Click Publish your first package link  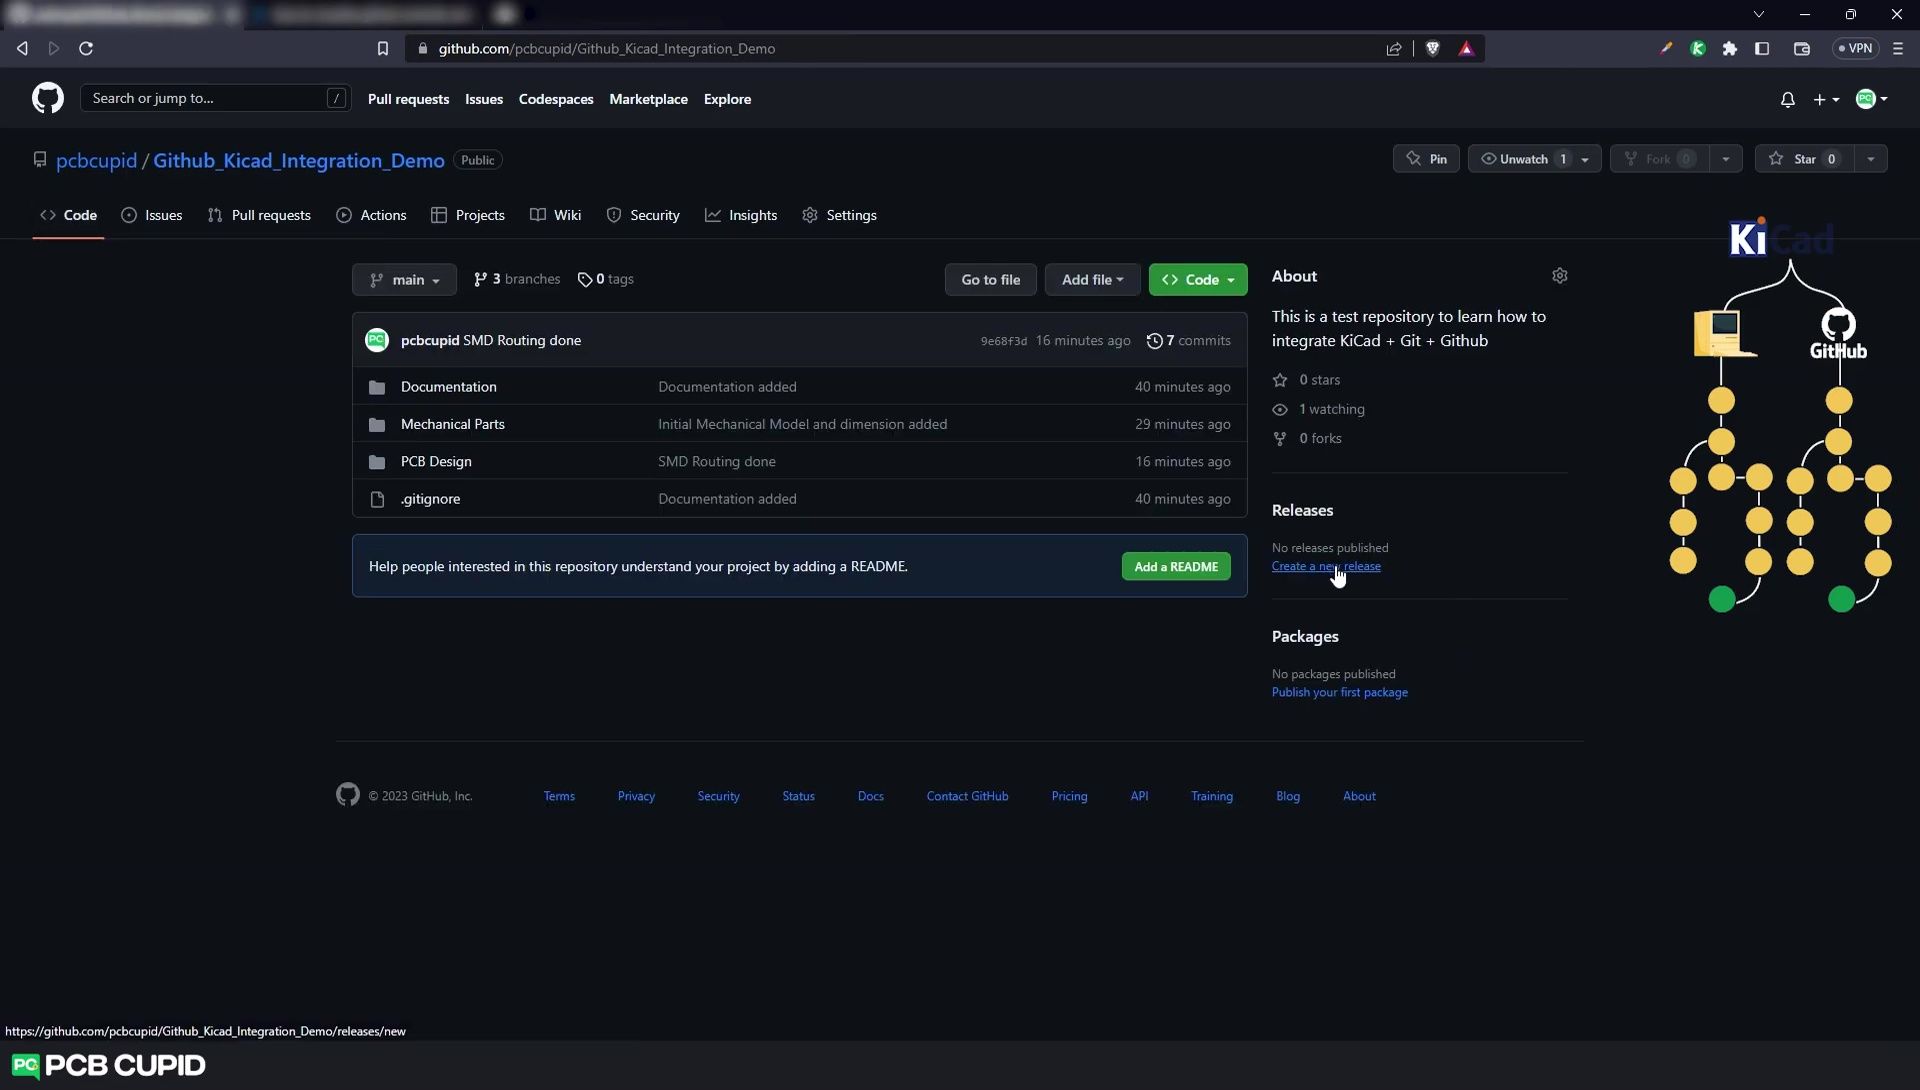1339,692
